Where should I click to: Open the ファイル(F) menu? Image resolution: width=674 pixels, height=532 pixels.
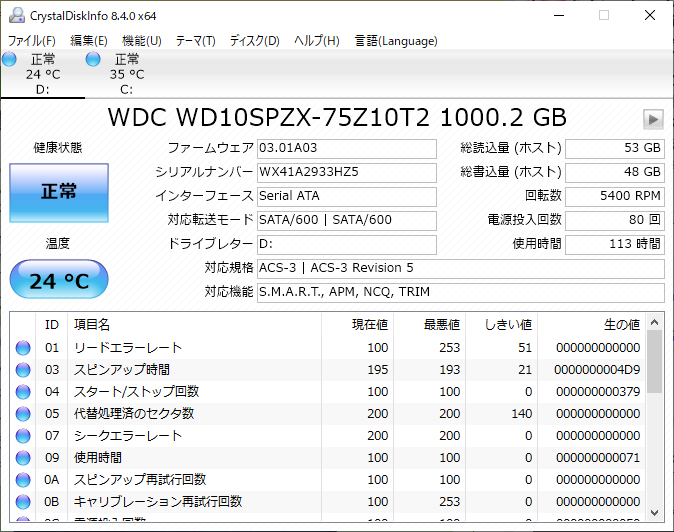(x=32, y=41)
